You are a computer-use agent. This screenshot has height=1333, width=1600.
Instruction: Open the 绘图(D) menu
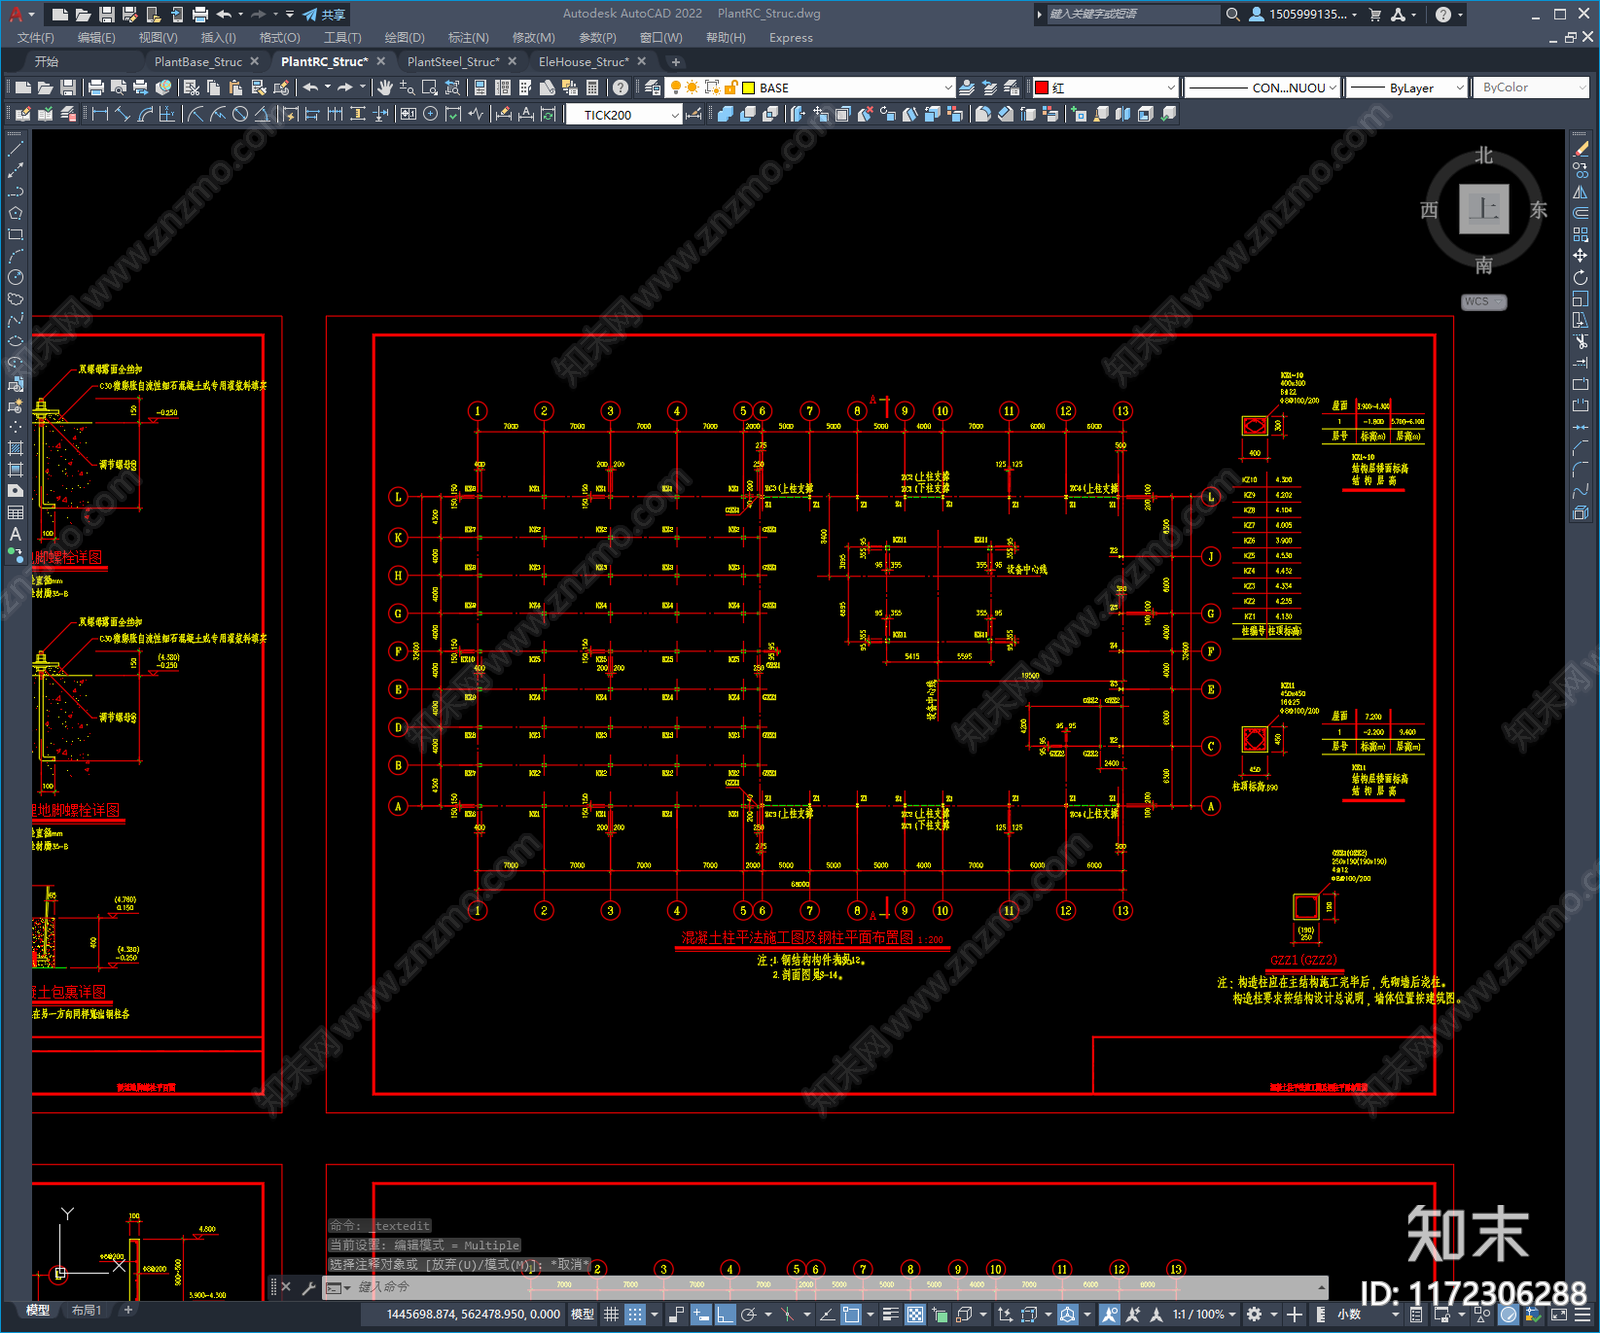click(x=405, y=37)
